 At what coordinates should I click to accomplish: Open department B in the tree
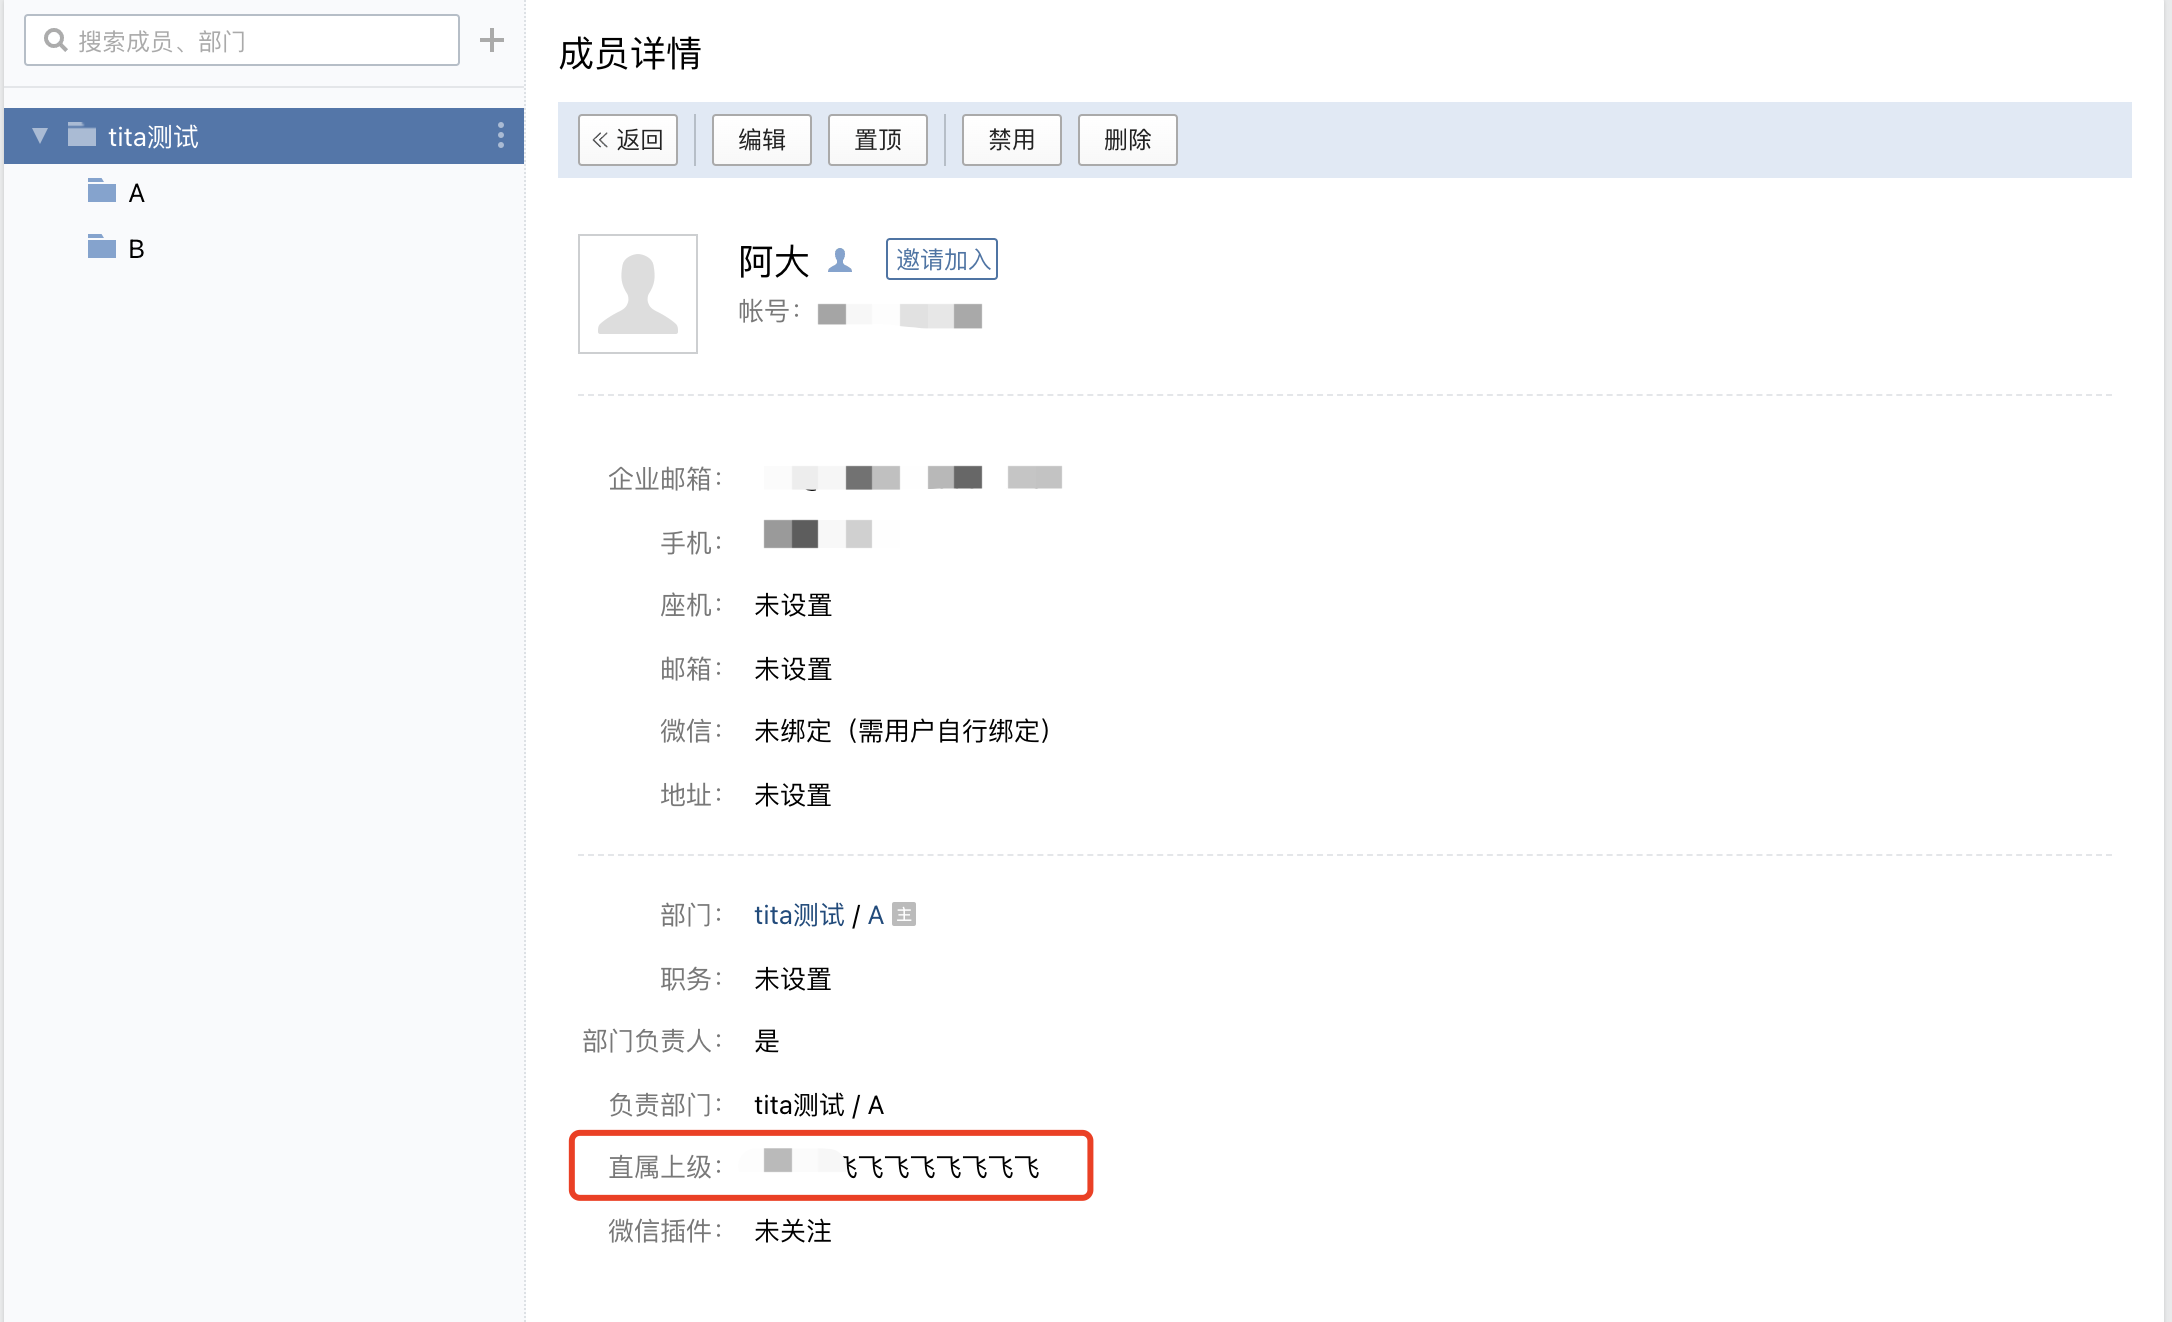[137, 249]
